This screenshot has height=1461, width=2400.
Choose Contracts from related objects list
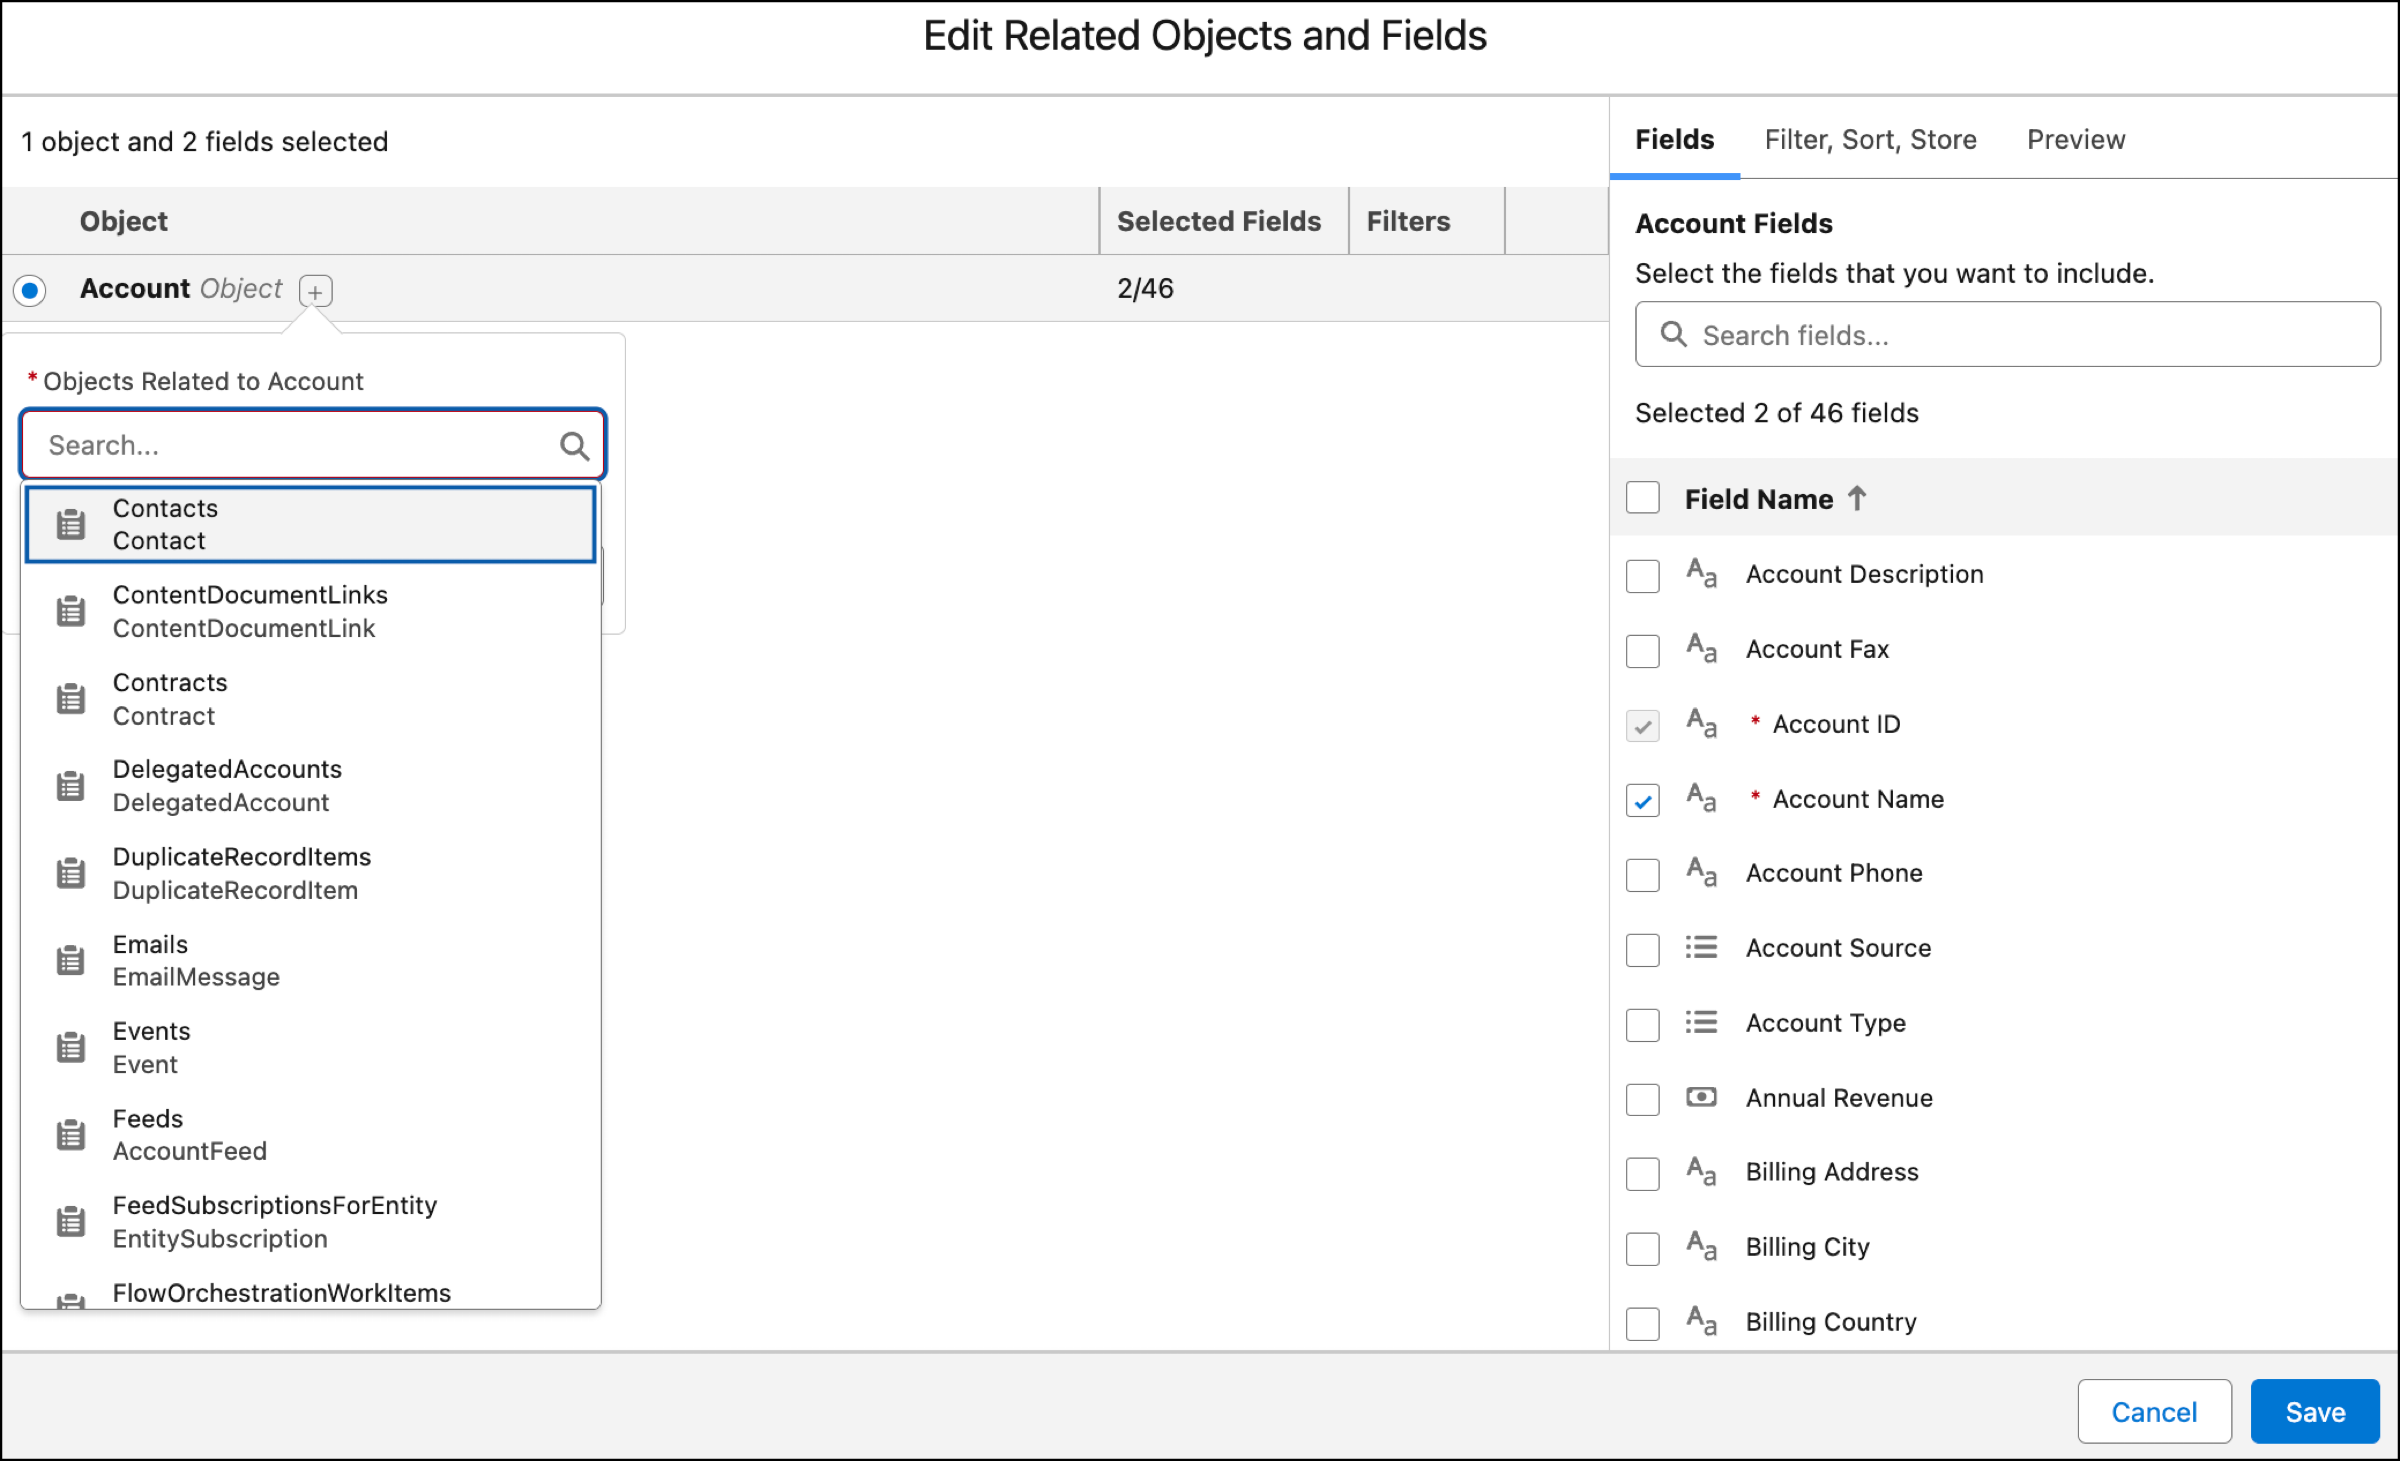click(311, 699)
